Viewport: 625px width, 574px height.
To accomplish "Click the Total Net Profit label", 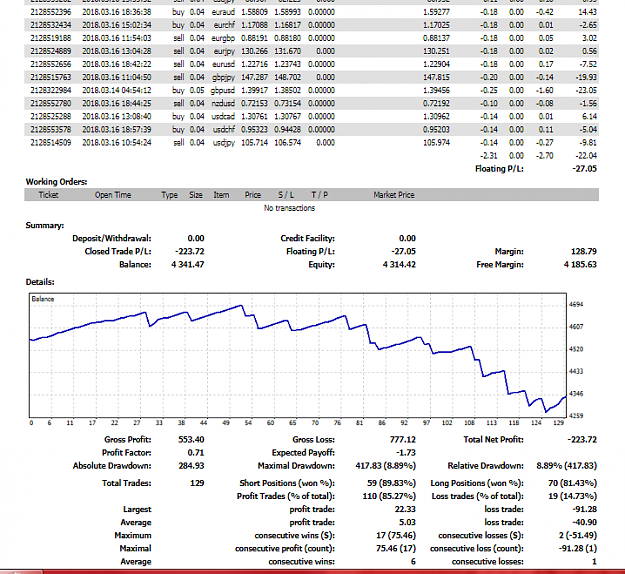I will tap(493, 440).
